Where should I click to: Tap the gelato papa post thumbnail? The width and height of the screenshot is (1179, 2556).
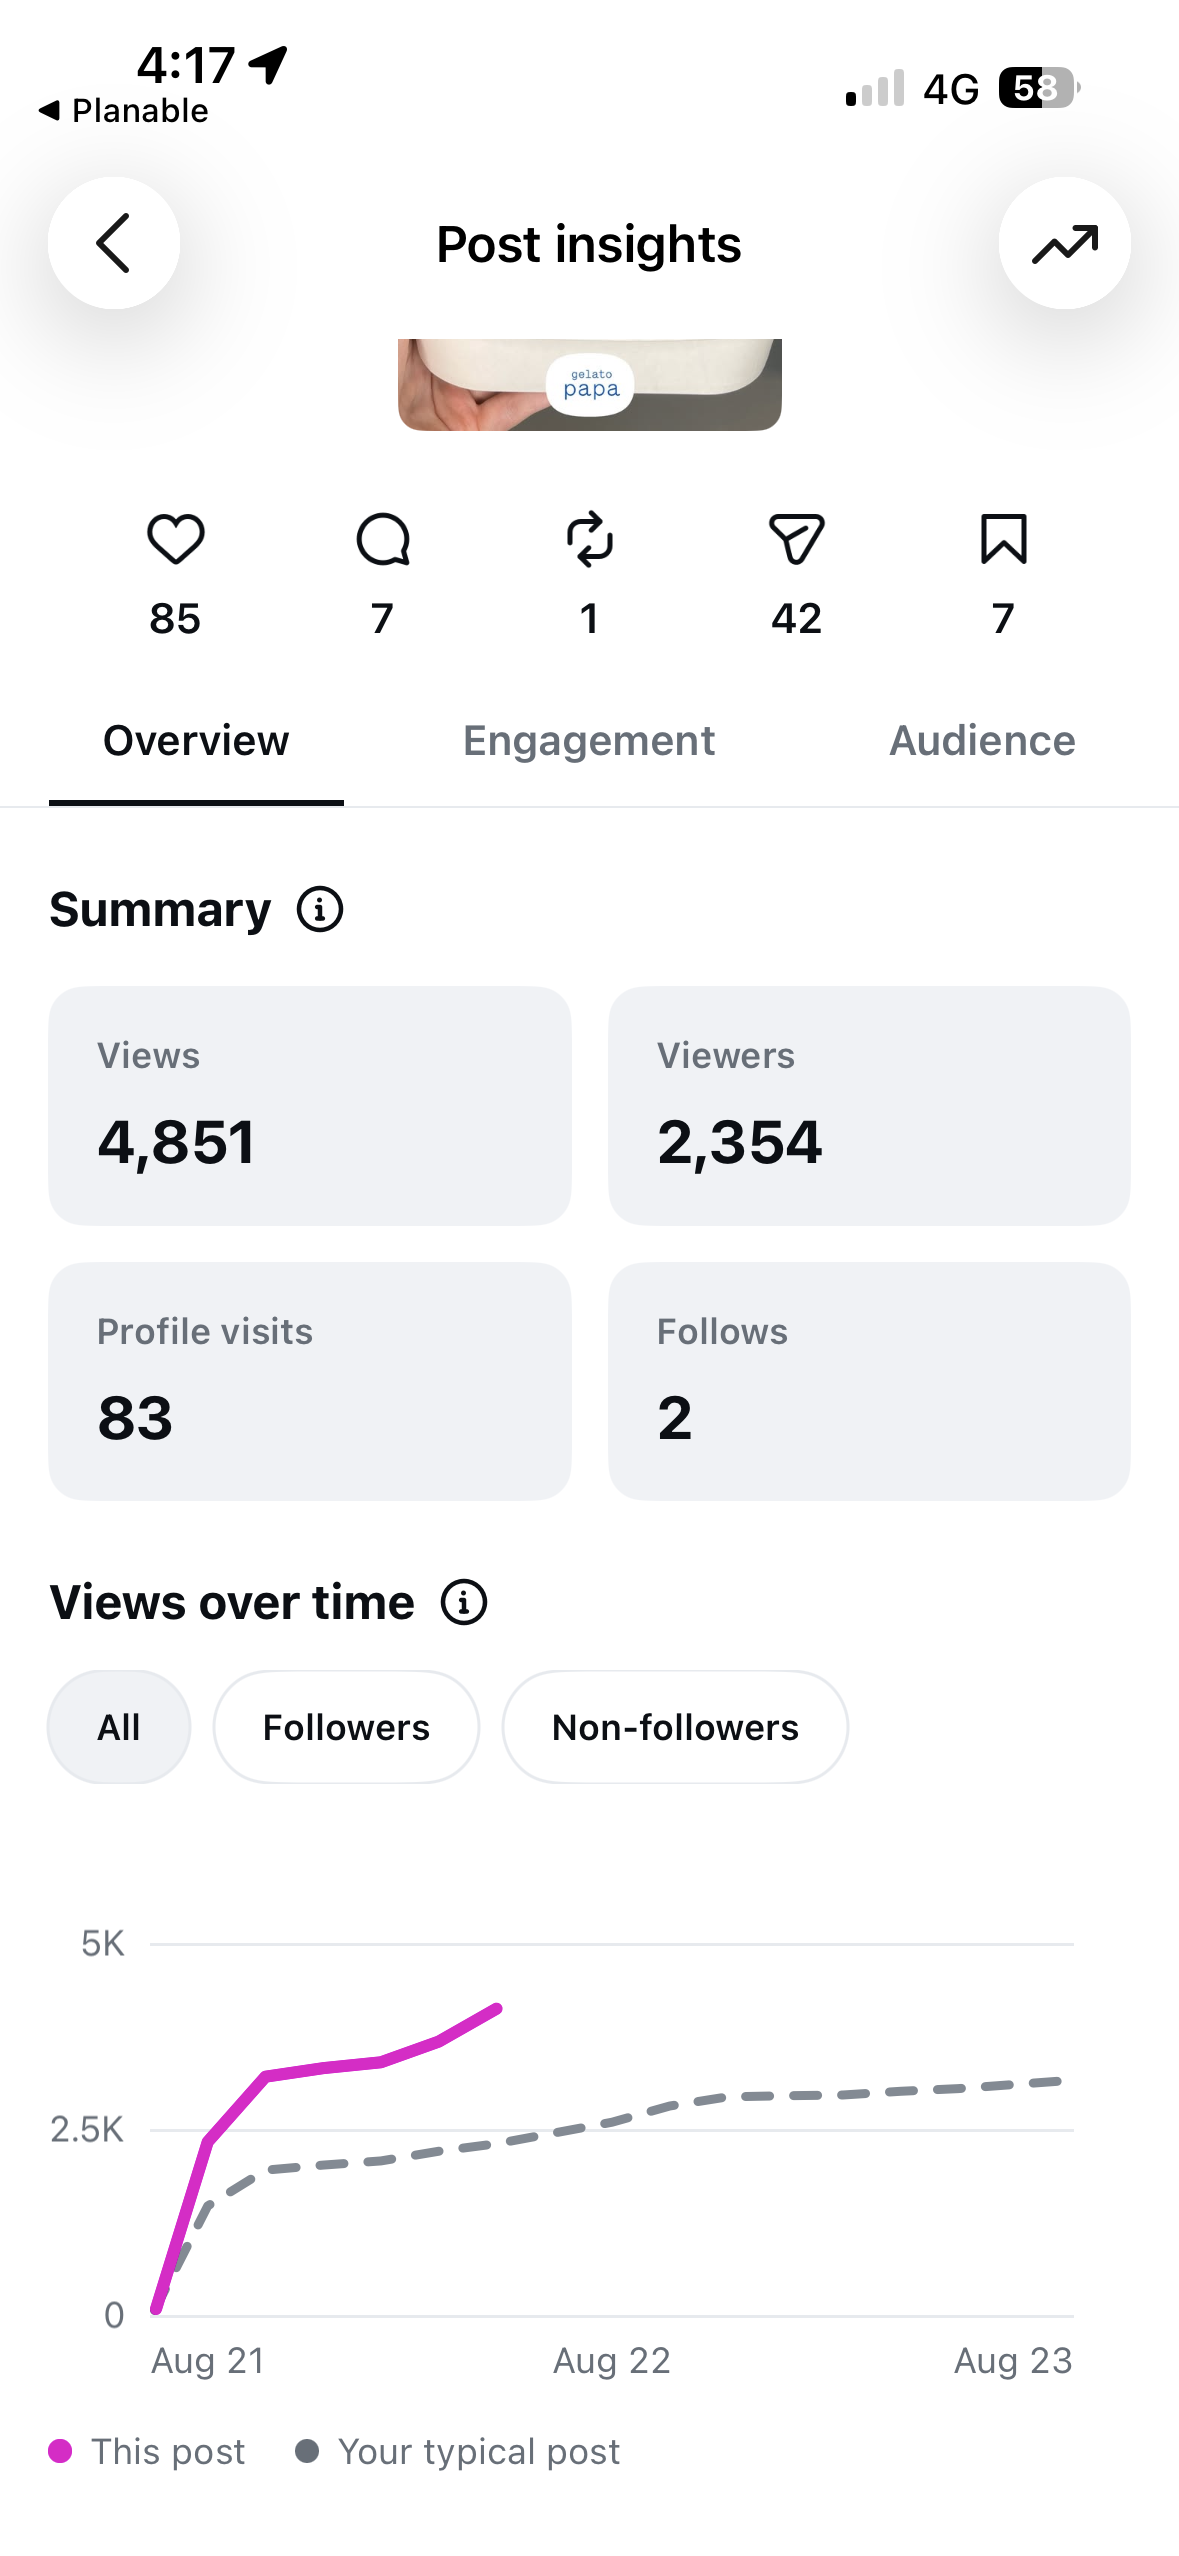click(590, 385)
